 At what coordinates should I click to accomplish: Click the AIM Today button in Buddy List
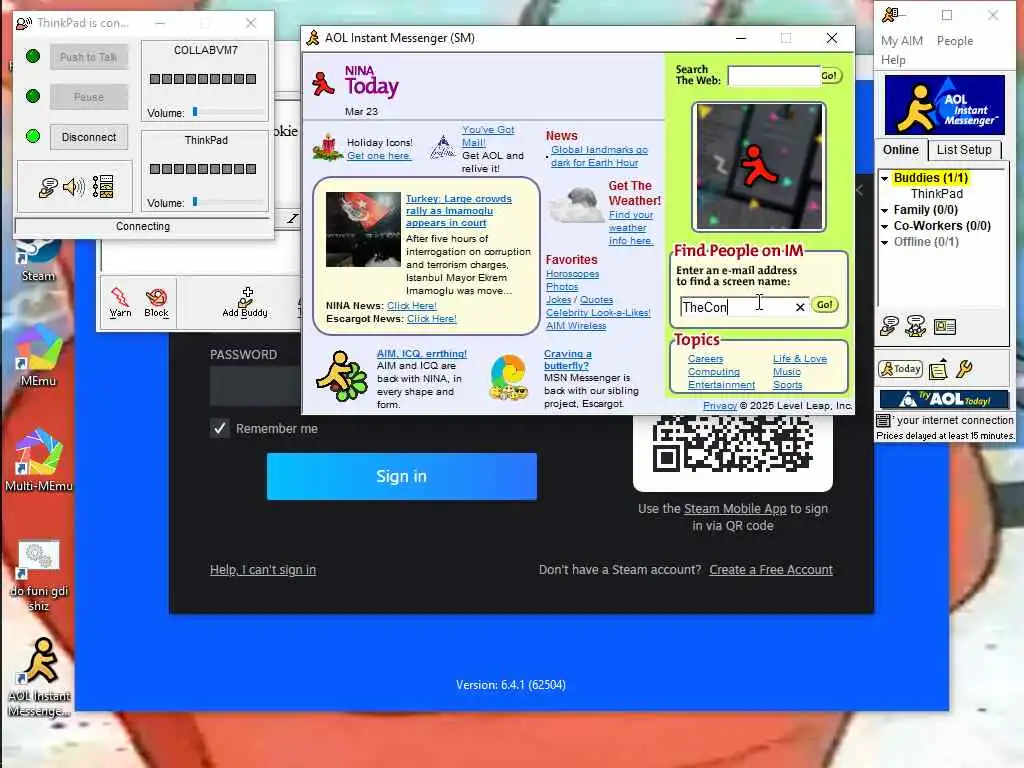(900, 369)
